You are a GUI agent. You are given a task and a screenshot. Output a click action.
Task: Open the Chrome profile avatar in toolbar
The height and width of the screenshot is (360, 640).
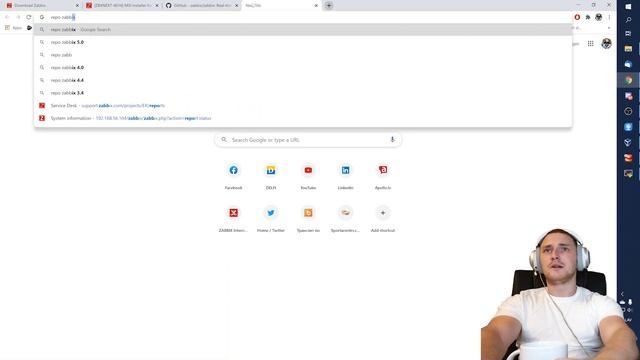coord(599,17)
